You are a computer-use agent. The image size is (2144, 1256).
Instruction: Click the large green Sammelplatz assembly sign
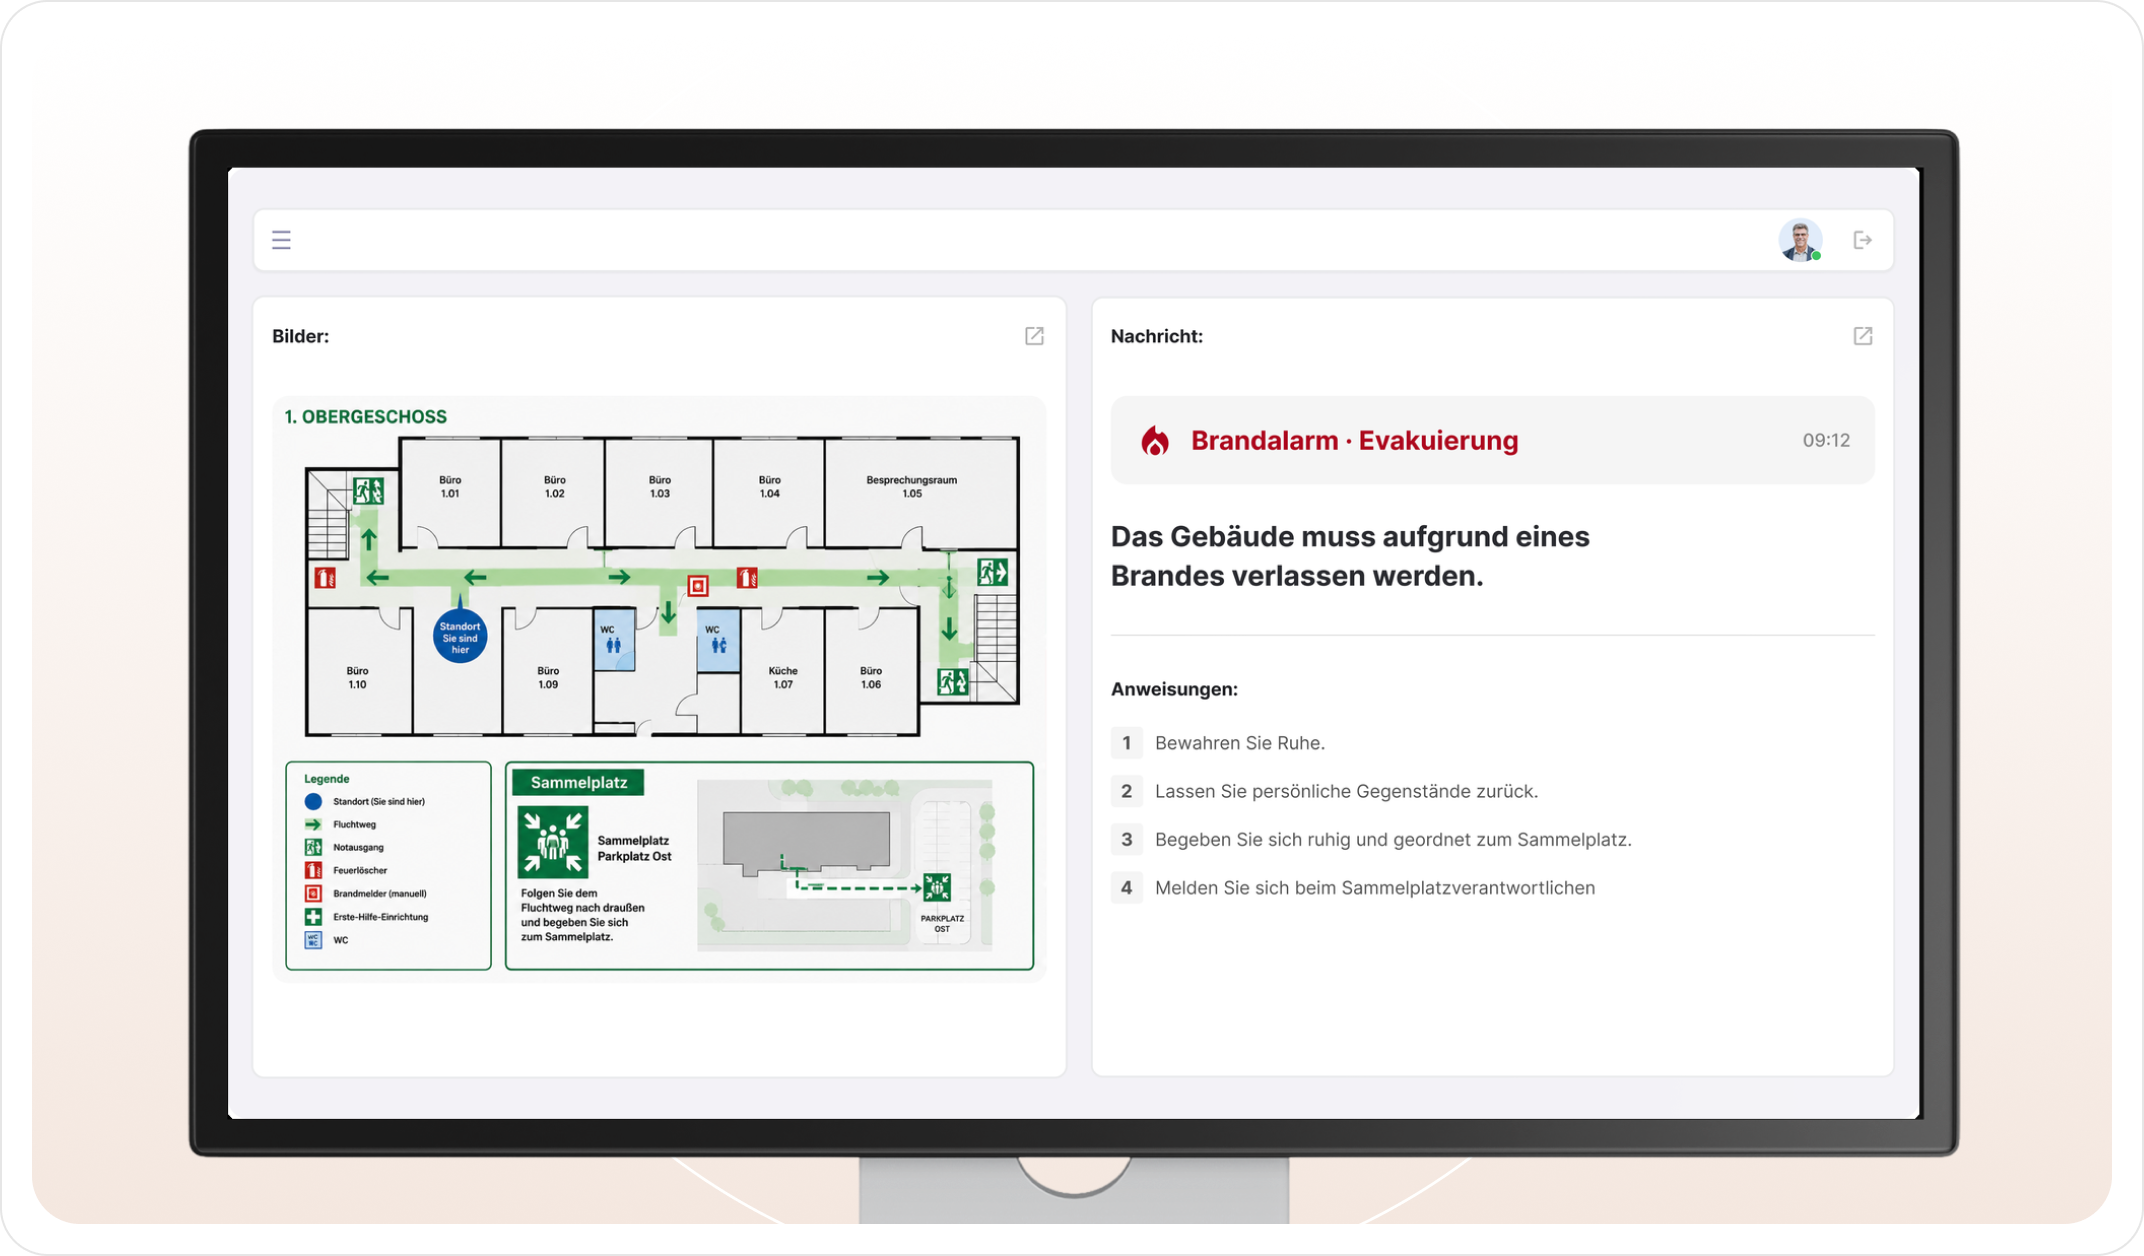tap(552, 842)
